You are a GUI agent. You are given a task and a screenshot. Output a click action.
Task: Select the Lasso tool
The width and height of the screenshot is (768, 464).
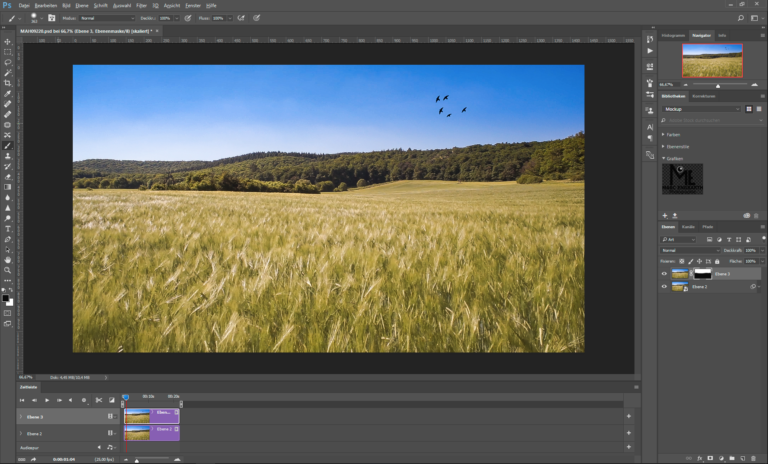7,62
